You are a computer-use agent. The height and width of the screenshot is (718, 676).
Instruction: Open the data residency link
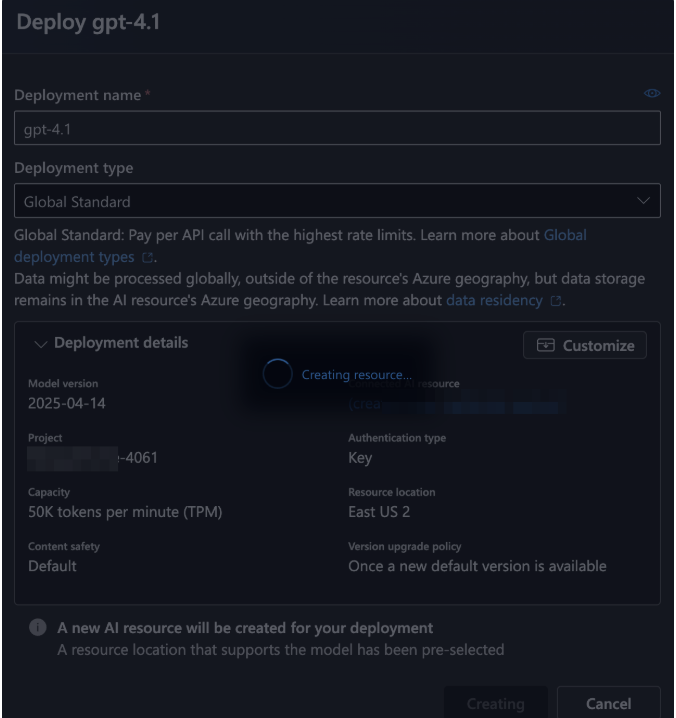[494, 300]
